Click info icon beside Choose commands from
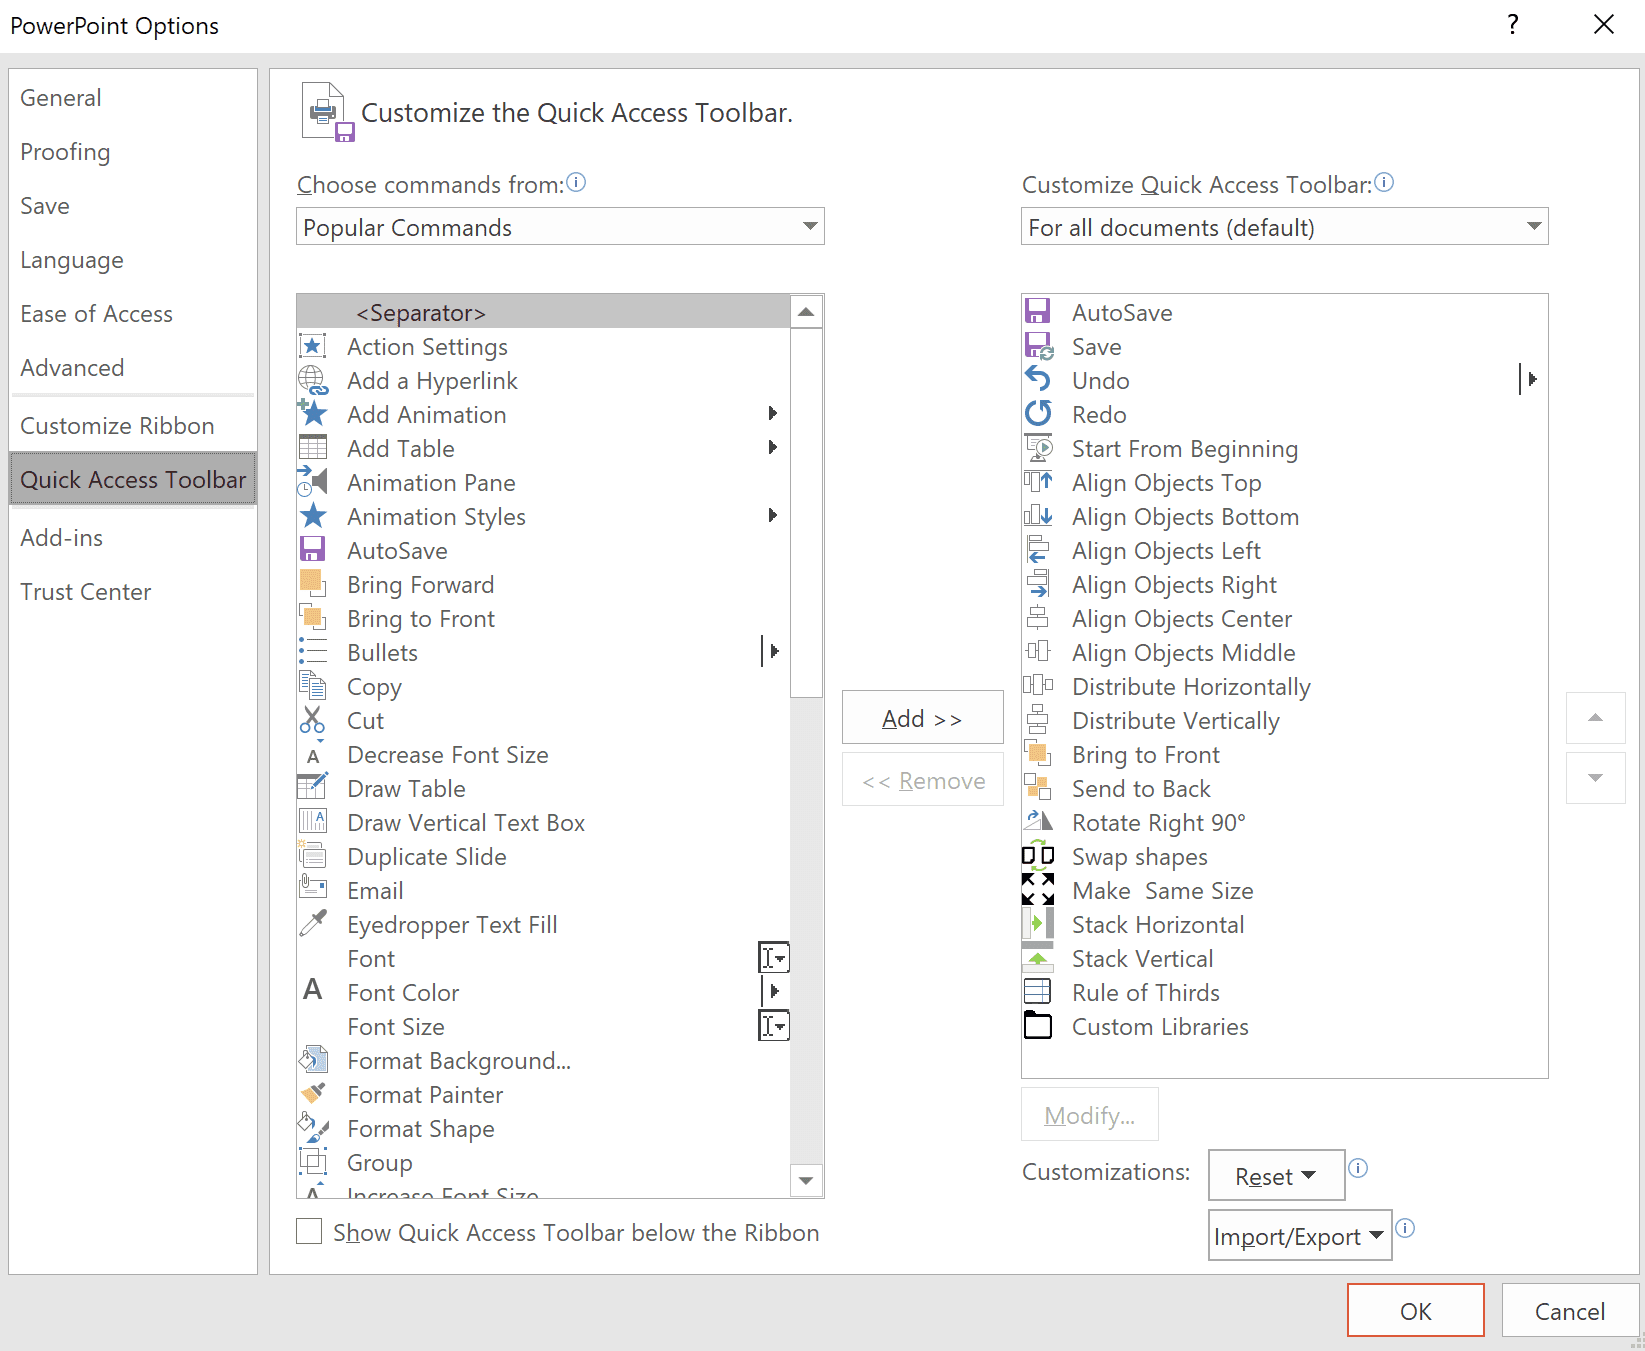 [576, 183]
